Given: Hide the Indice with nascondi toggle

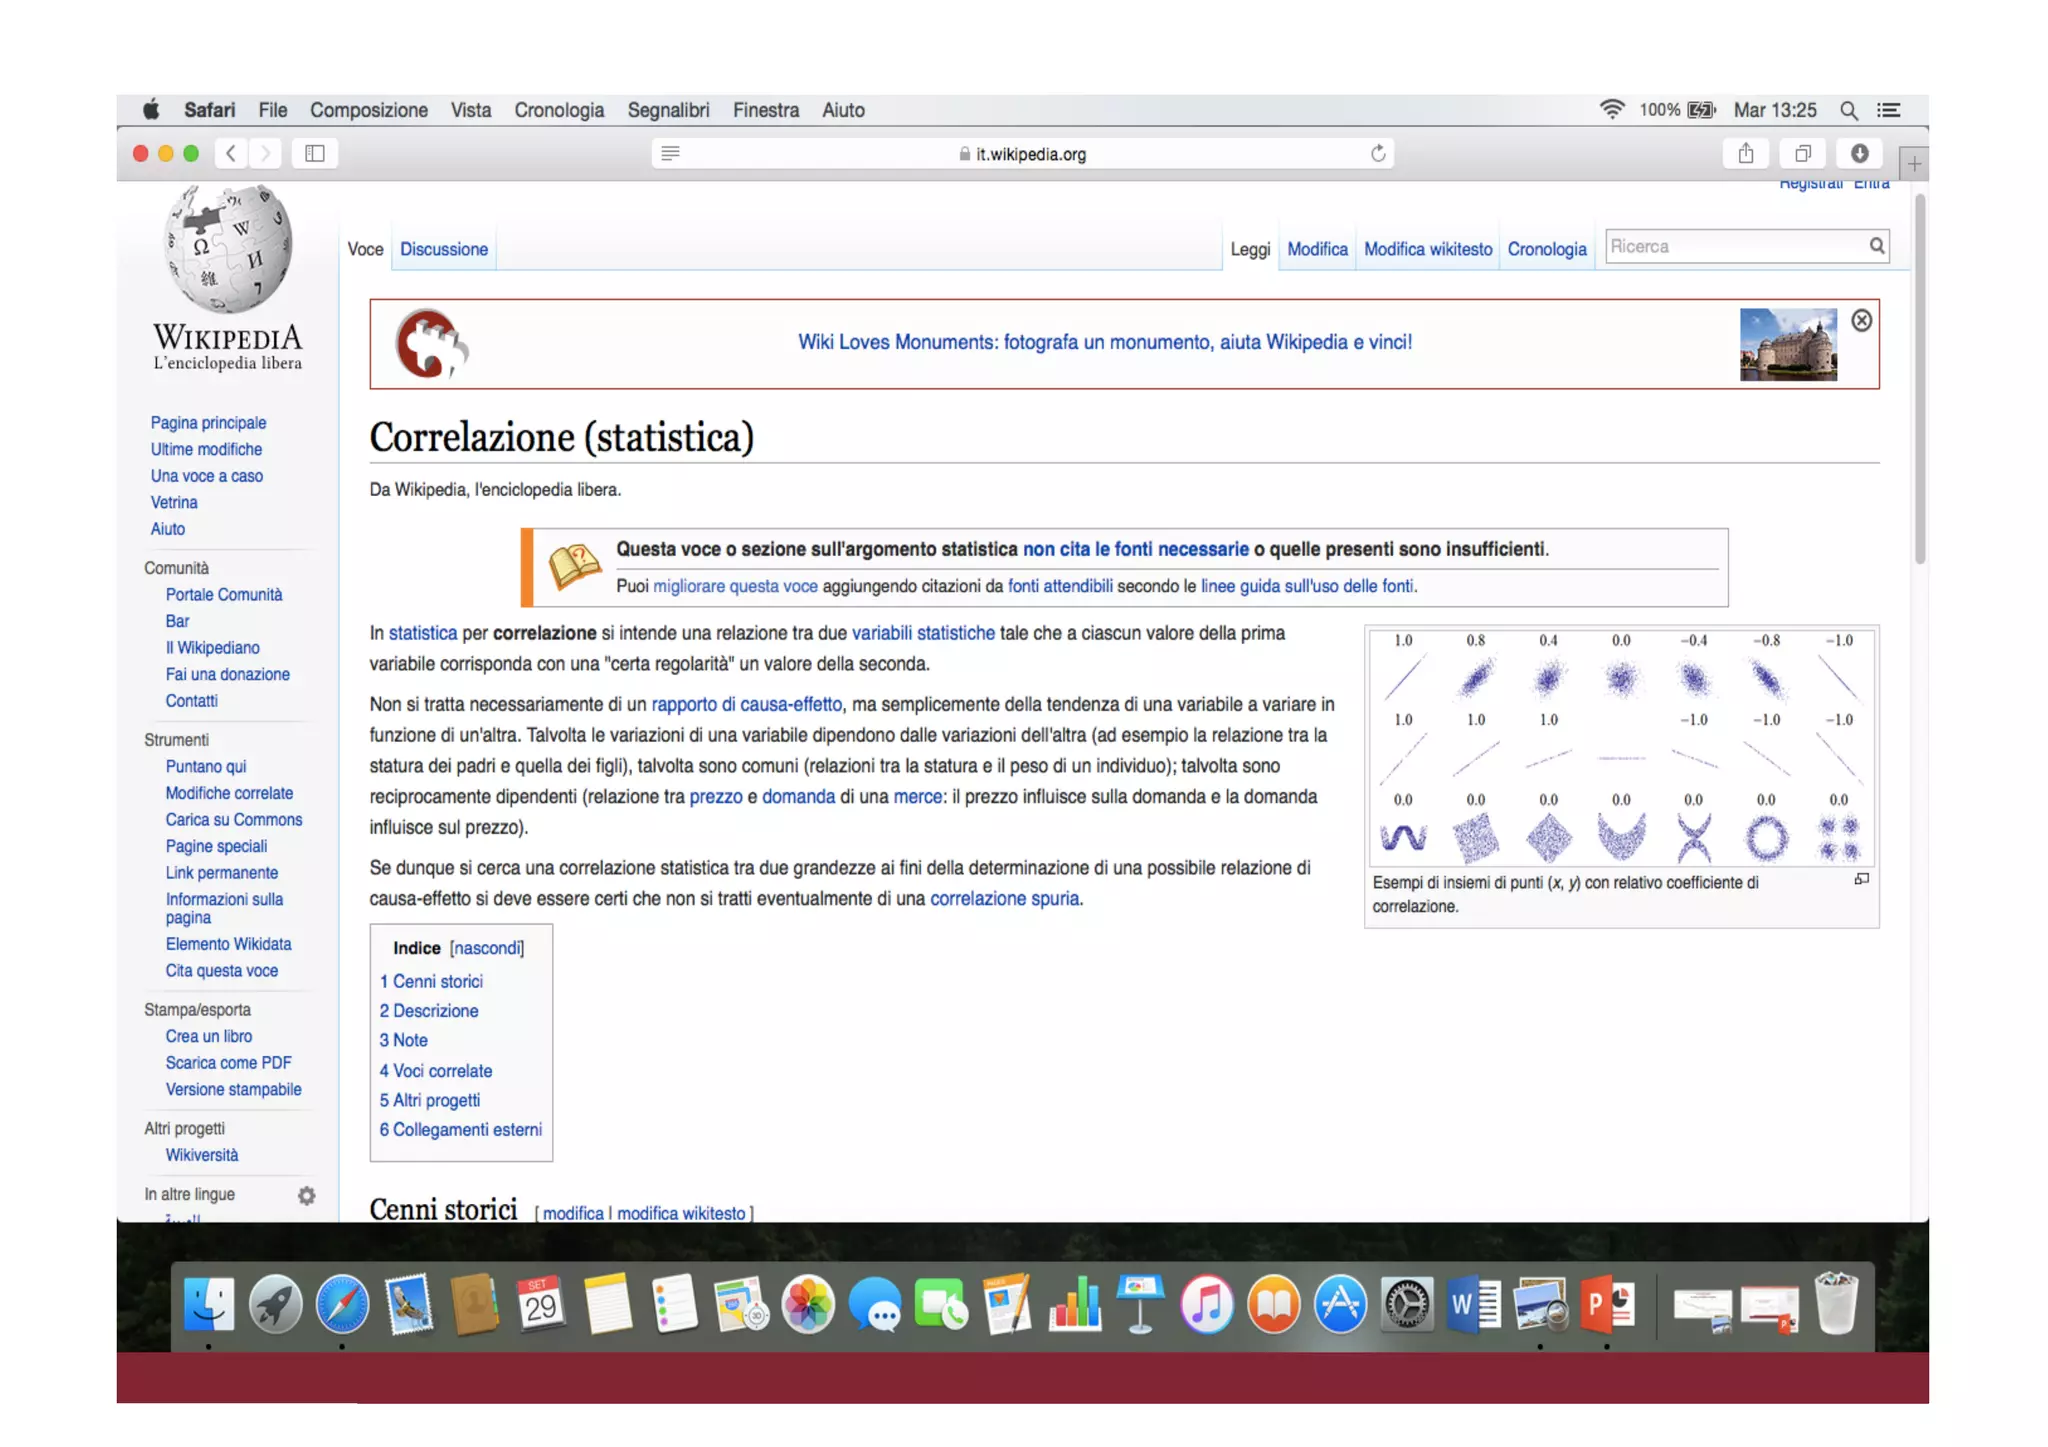Looking at the screenshot, I should [487, 948].
